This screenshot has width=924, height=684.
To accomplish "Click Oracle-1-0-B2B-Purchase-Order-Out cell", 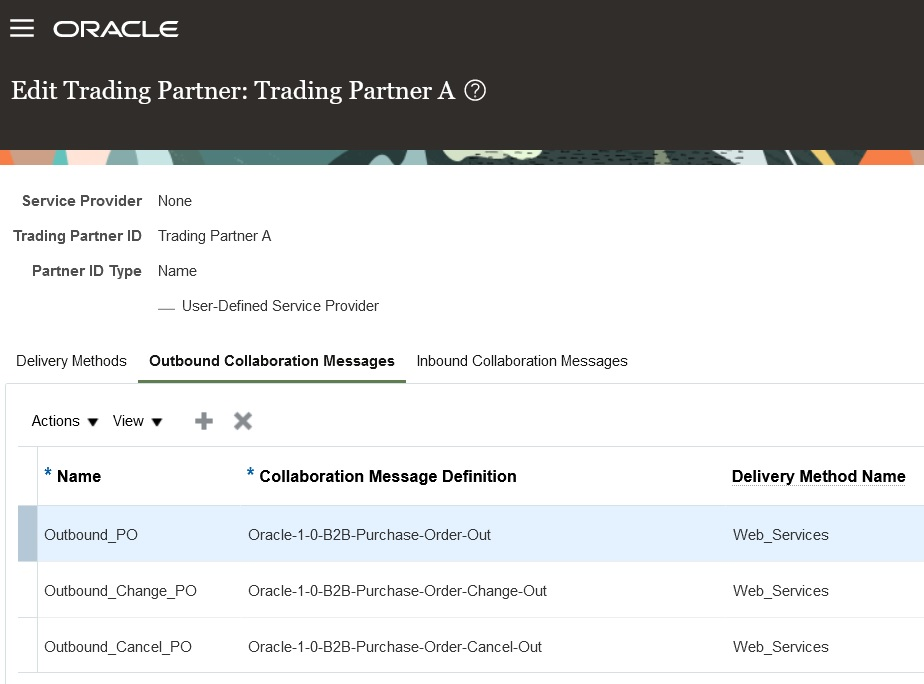I will click(369, 534).
